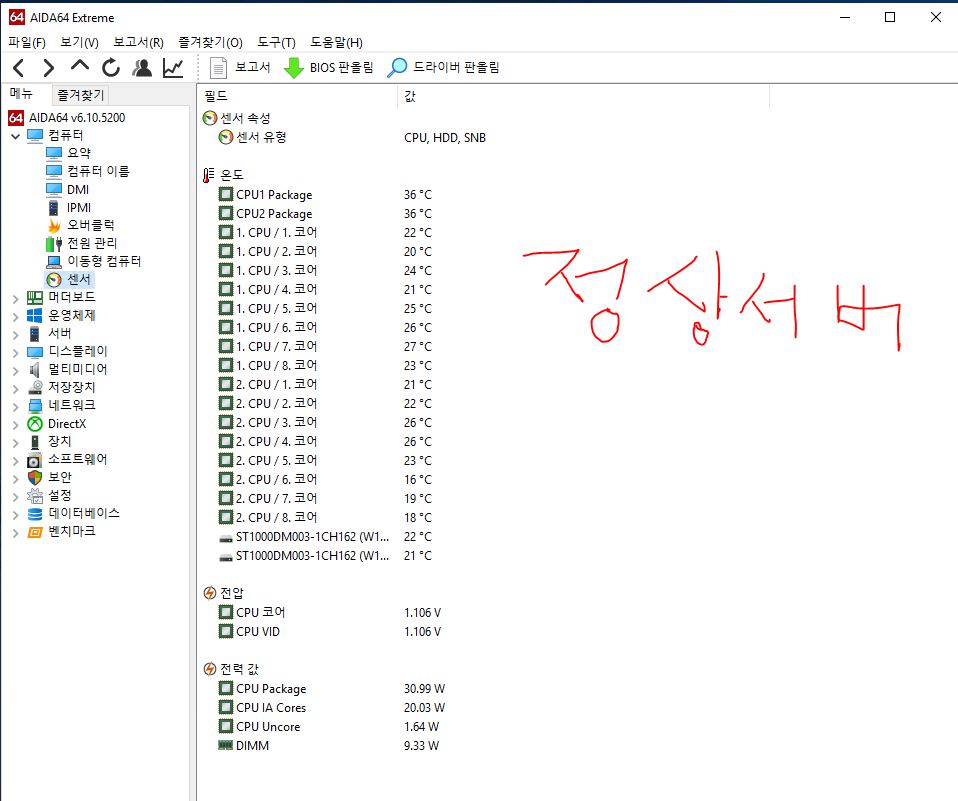Expand the DirectX tree node
958x801 pixels.
[x=16, y=425]
